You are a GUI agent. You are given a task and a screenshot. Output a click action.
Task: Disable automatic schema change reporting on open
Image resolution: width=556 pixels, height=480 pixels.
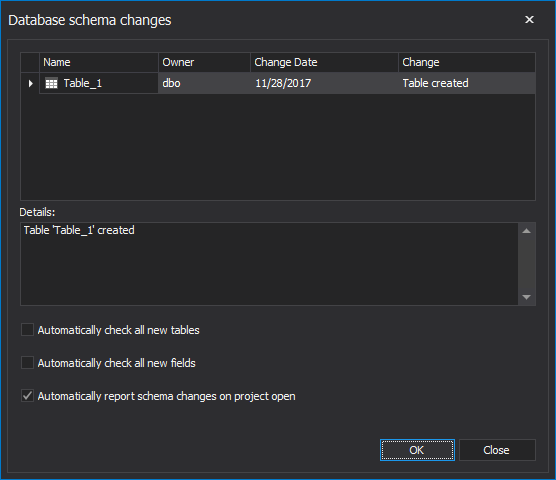tap(27, 396)
